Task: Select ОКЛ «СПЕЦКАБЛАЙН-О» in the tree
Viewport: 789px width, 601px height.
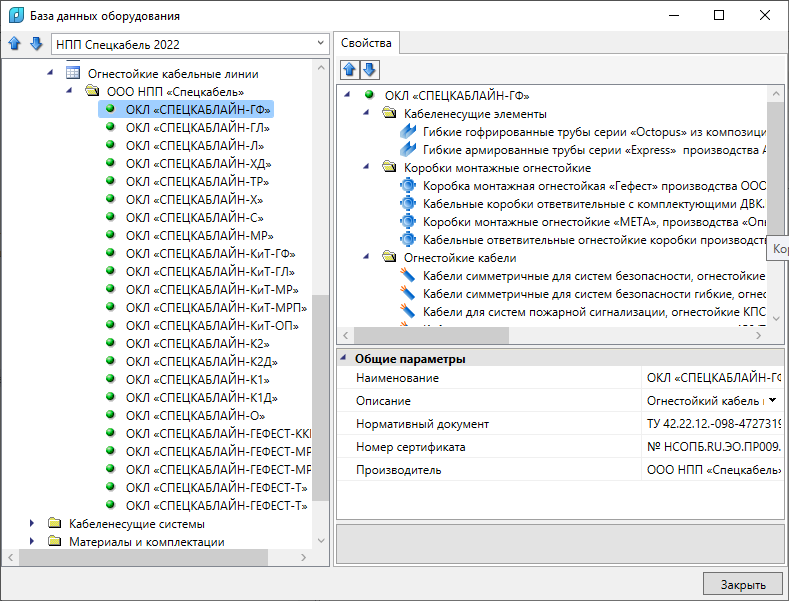Action: click(x=195, y=416)
